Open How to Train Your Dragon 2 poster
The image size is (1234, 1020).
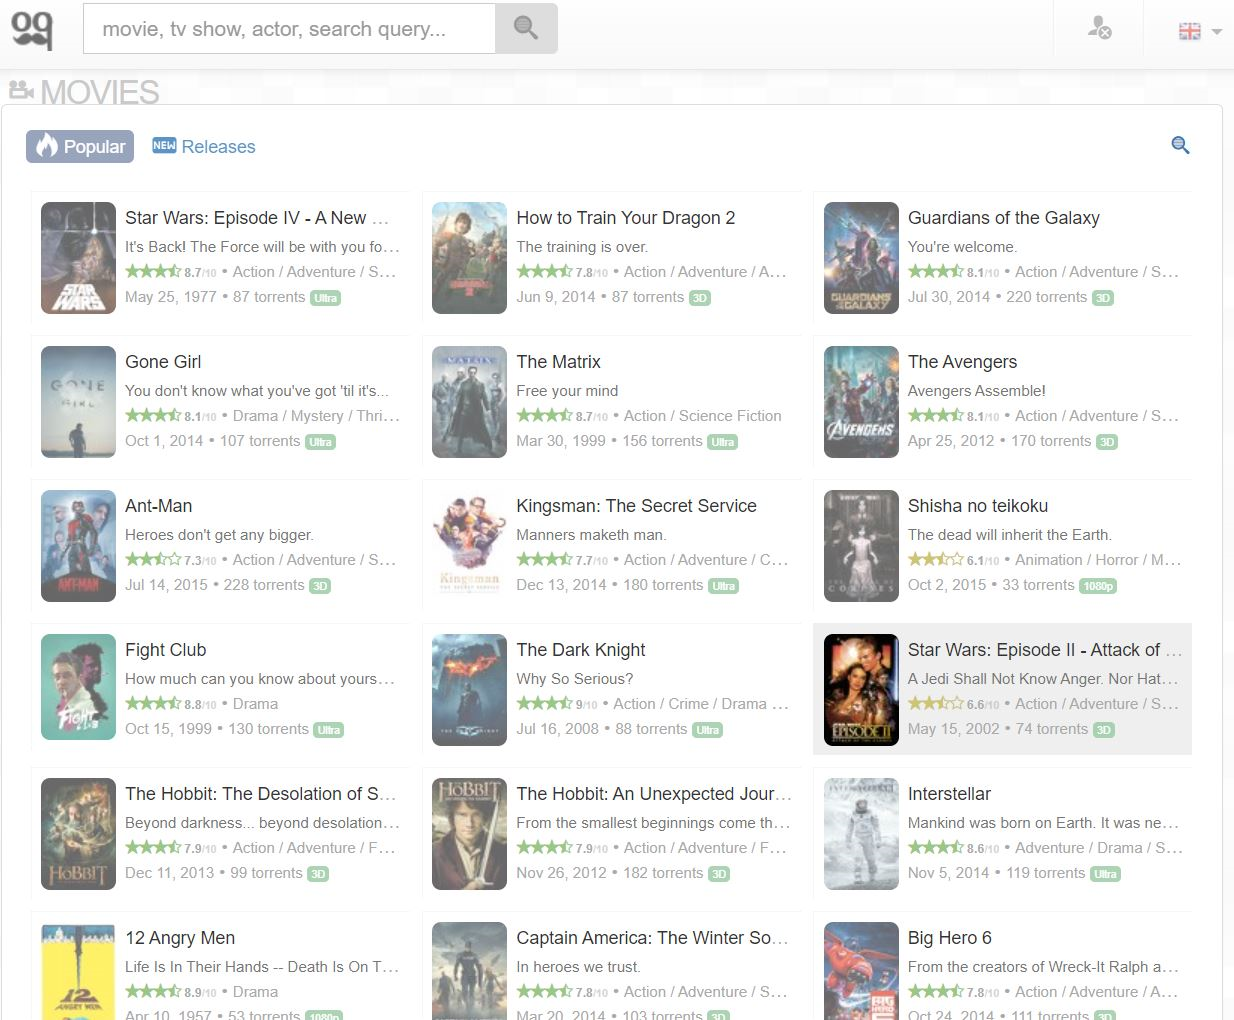(469, 258)
